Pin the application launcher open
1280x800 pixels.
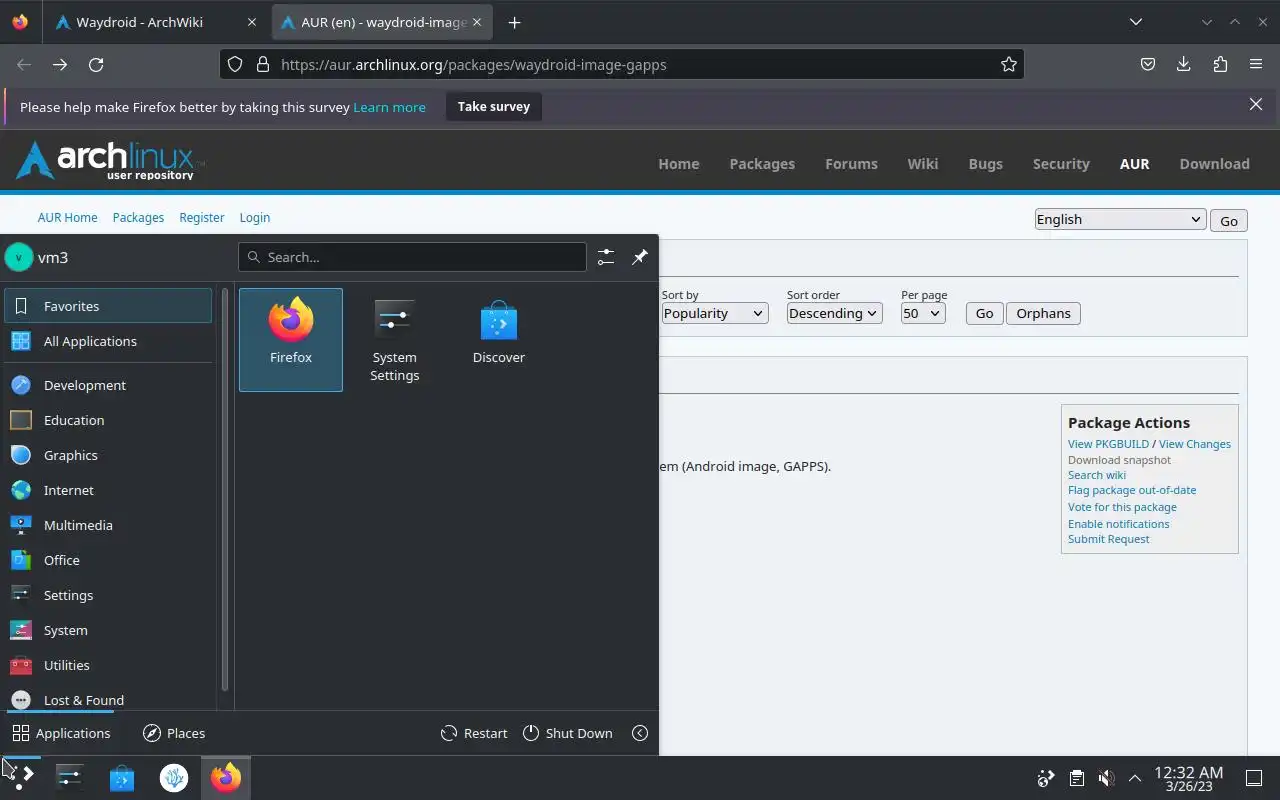click(640, 257)
